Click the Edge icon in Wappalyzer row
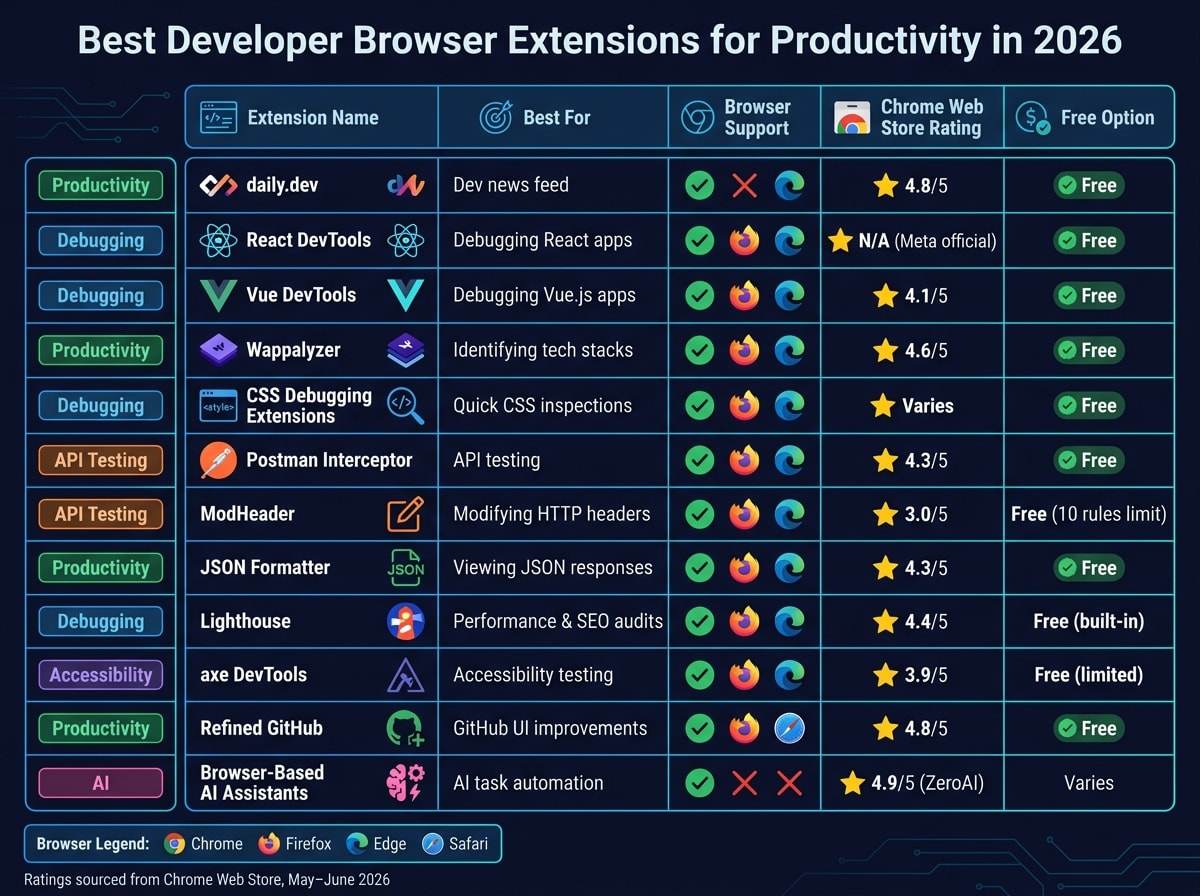1200x896 pixels. coord(789,350)
